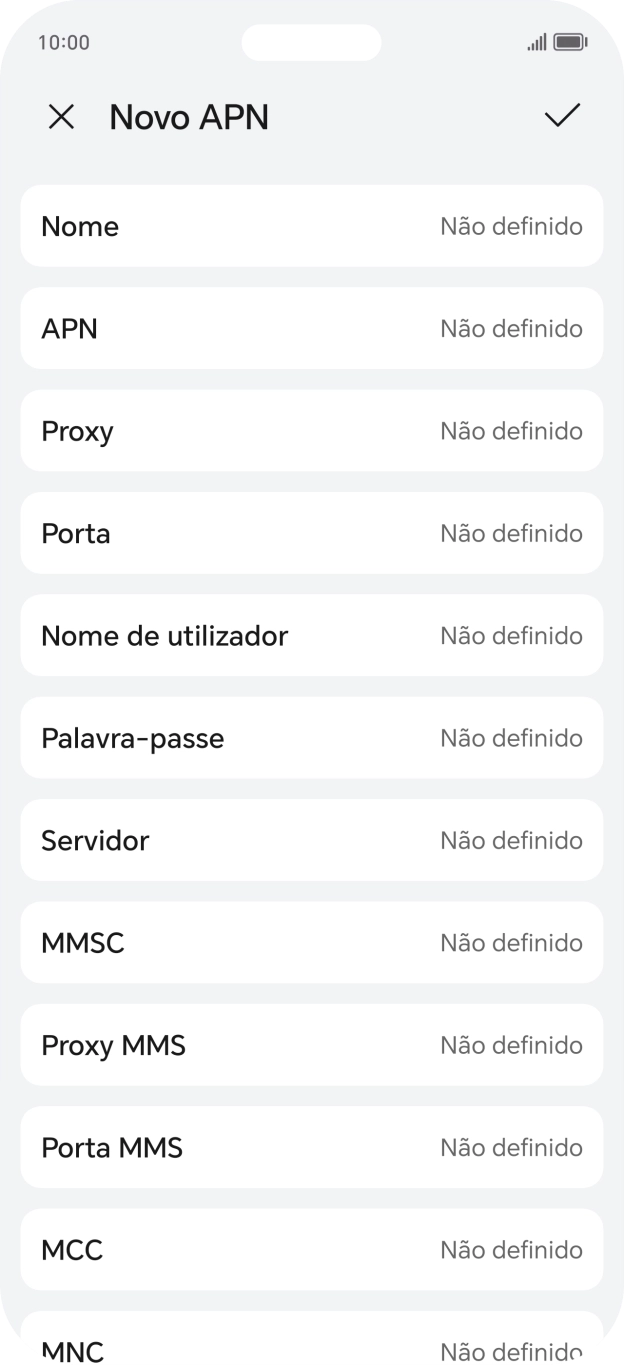The image size is (624, 1365).
Task: Check the signal strength indicator
Action: tap(535, 43)
